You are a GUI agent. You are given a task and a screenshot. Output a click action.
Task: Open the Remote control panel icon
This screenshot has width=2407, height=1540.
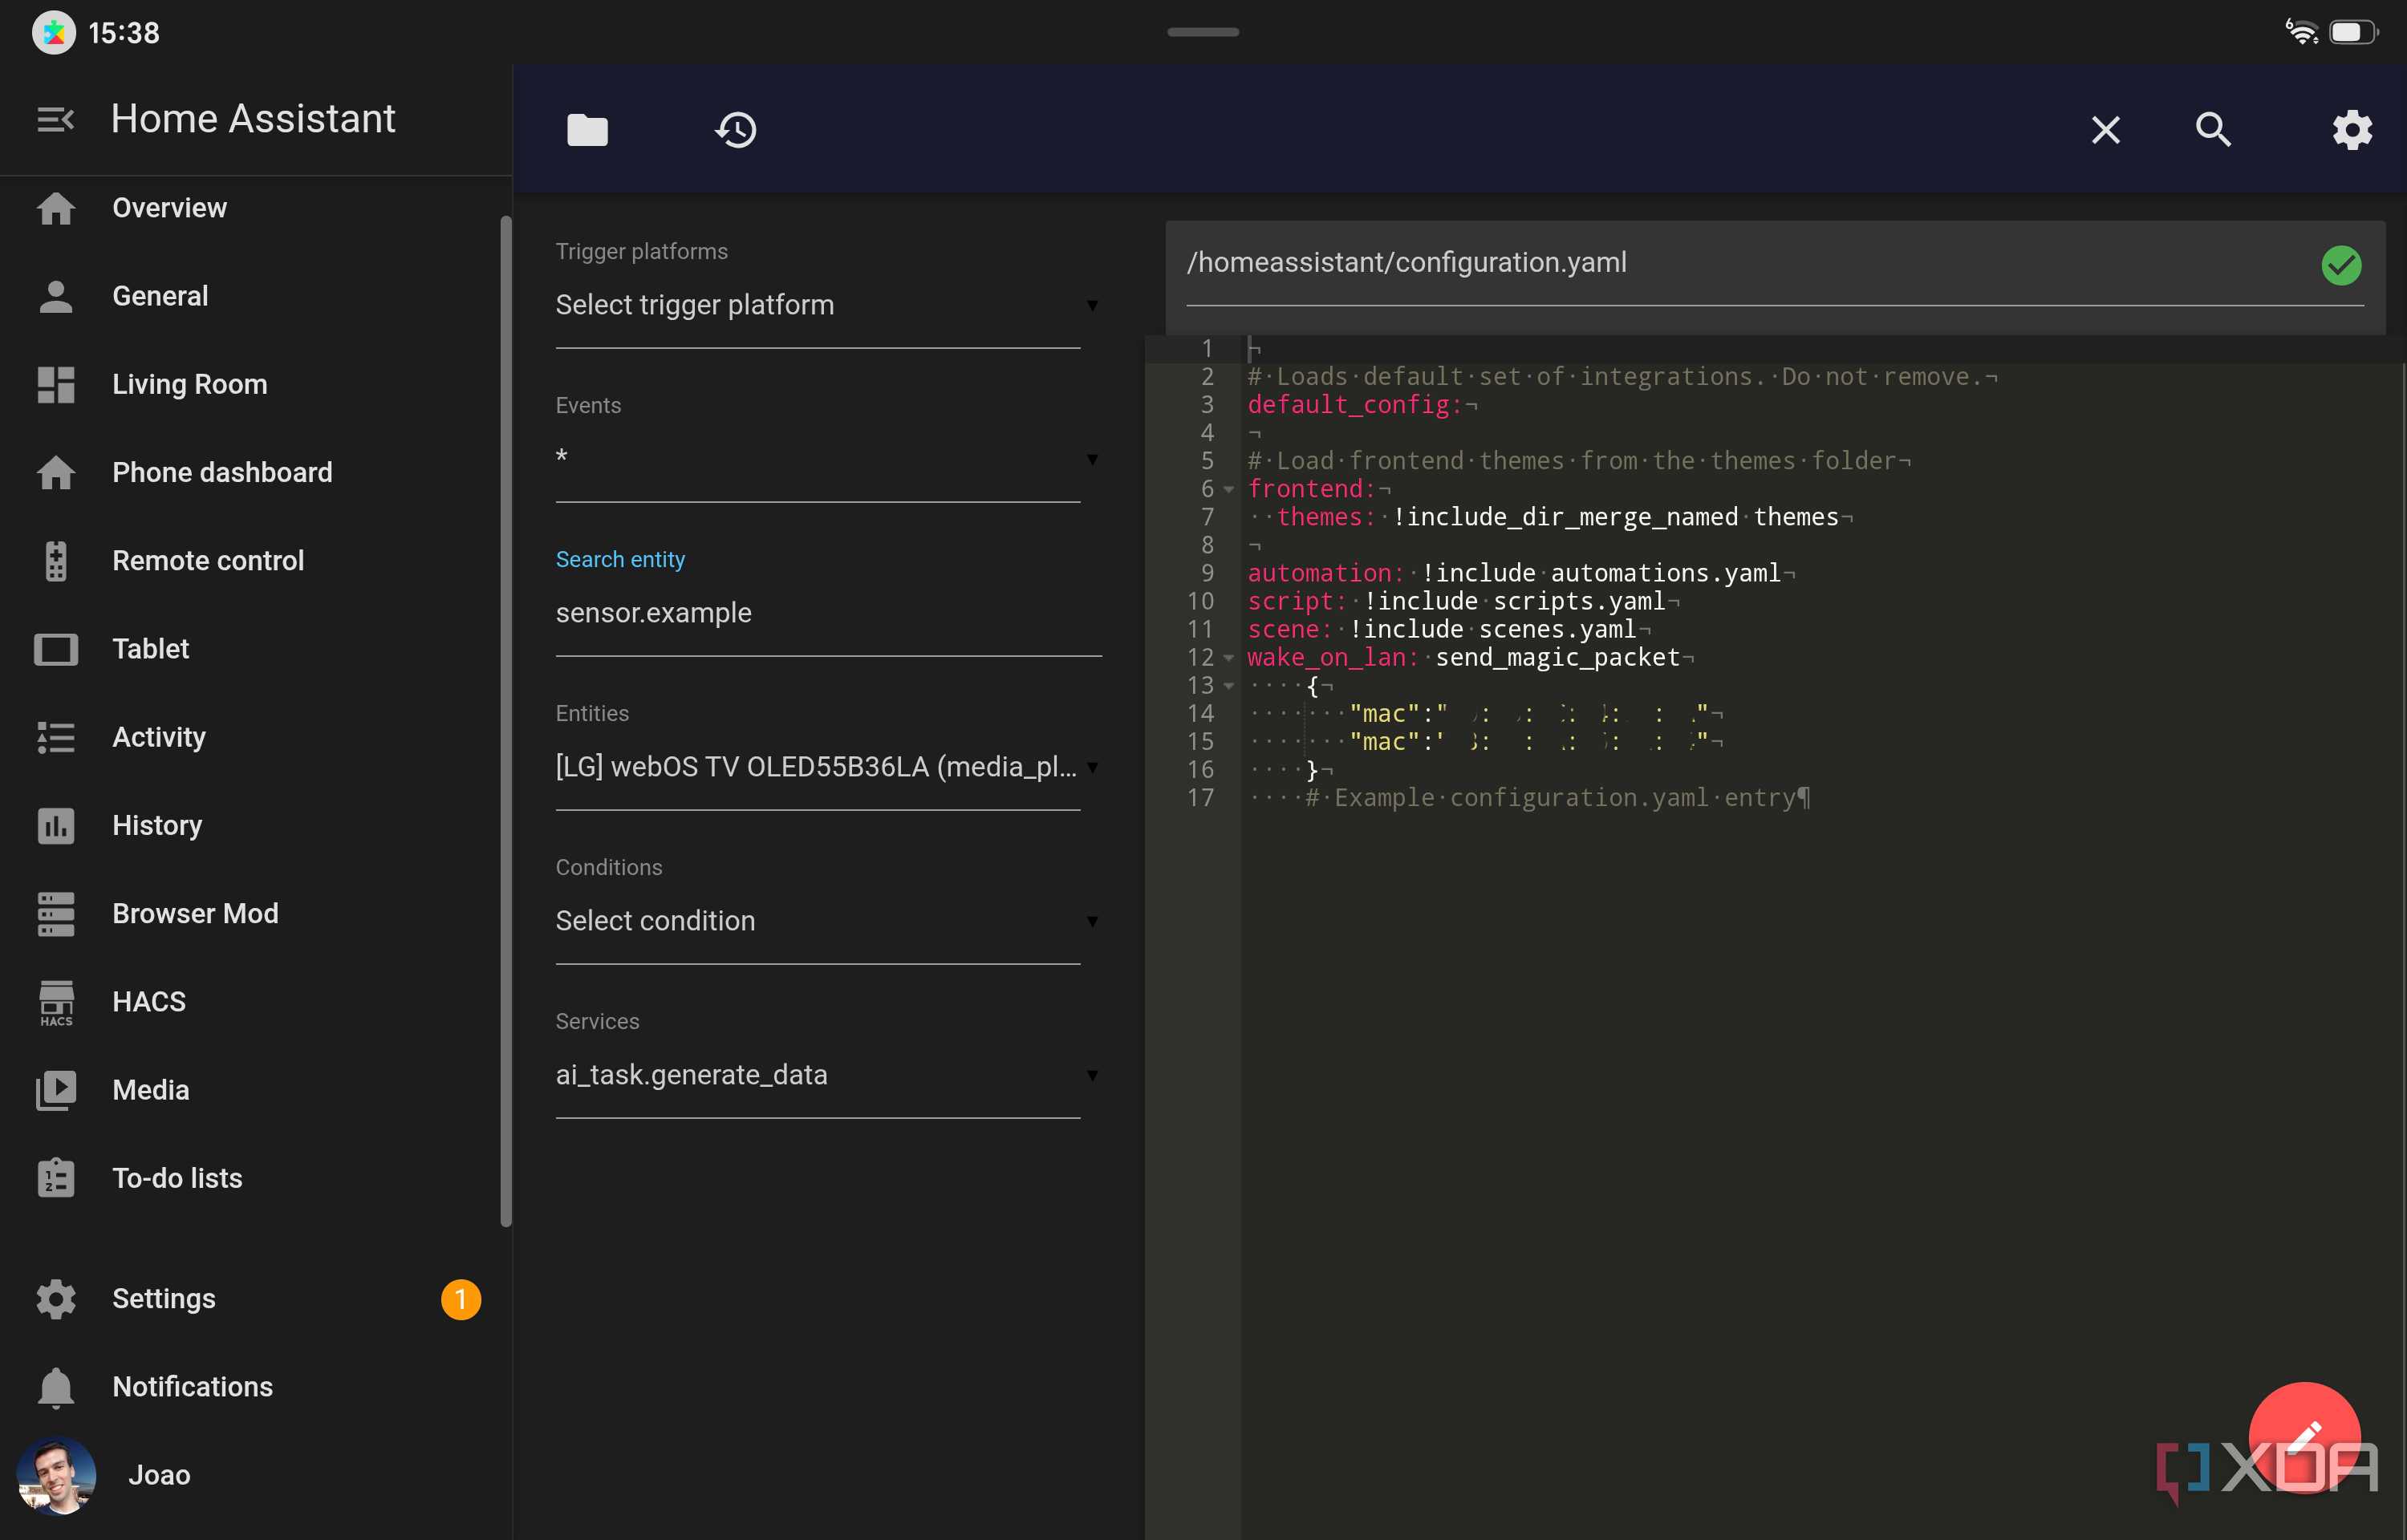pyautogui.click(x=56, y=560)
